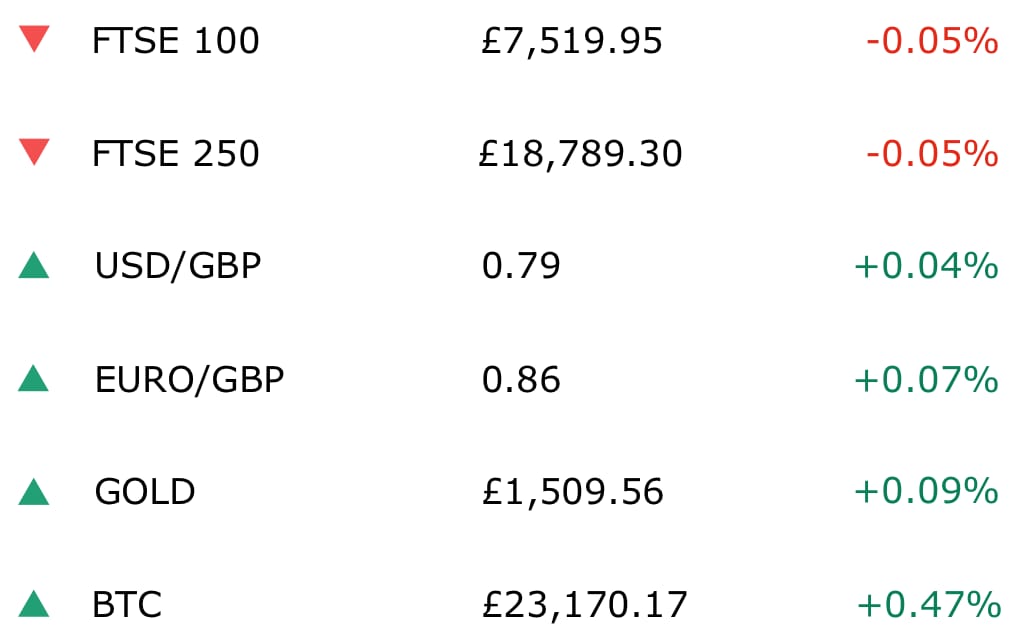Click the BTC change +0.47%

[x=929, y=605]
